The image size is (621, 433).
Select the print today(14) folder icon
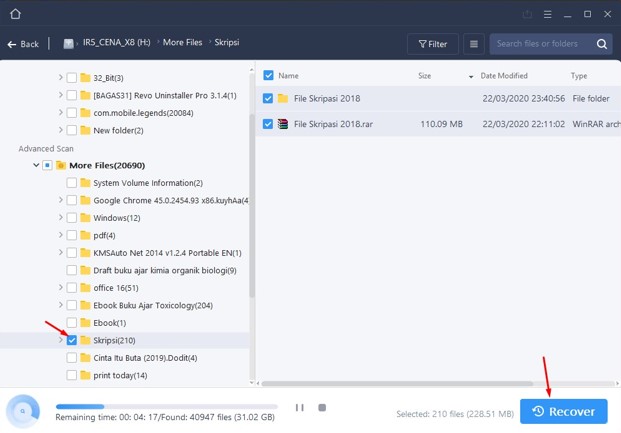85,375
